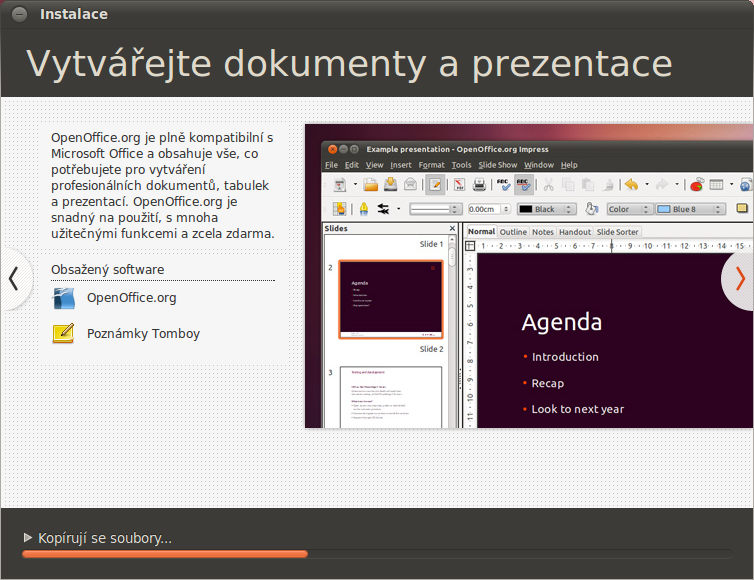Screen dimensions: 754x580
Task: Open the Slide Show menu in Impress
Action: coord(498,165)
